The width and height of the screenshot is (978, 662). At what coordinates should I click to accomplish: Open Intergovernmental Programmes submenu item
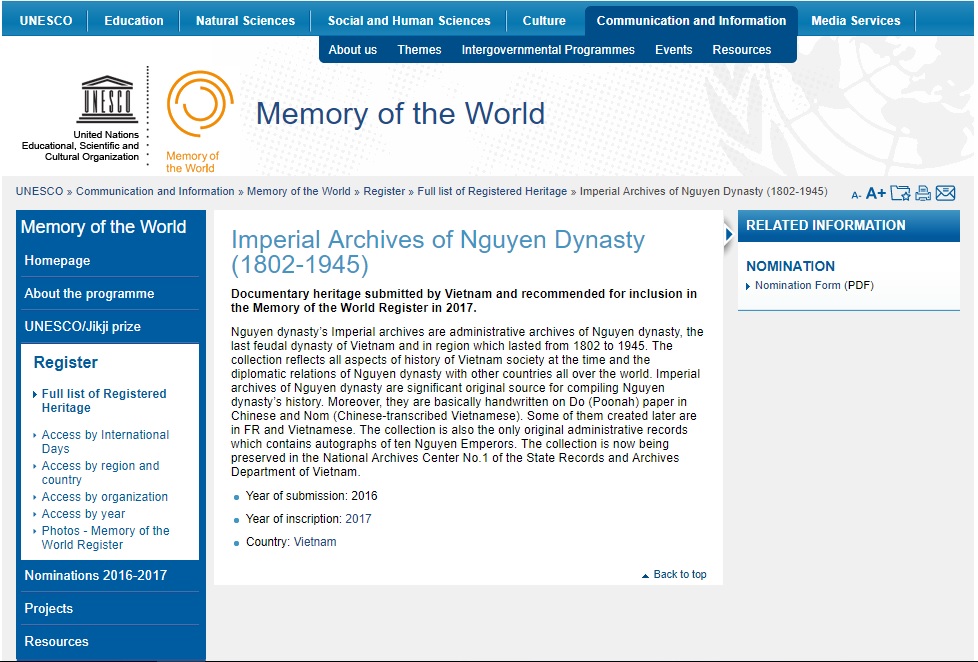pos(548,50)
